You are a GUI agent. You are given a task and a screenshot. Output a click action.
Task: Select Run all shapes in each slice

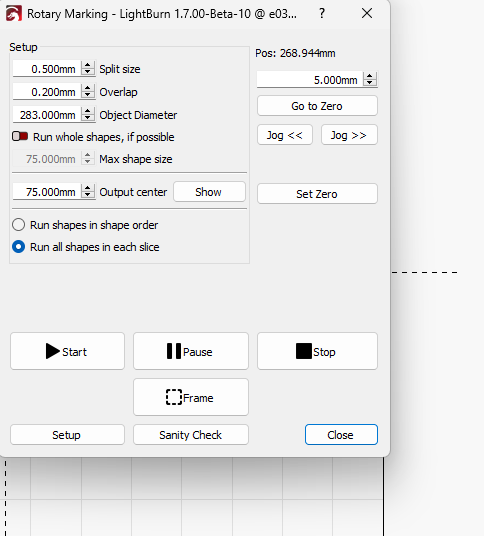pos(18,247)
